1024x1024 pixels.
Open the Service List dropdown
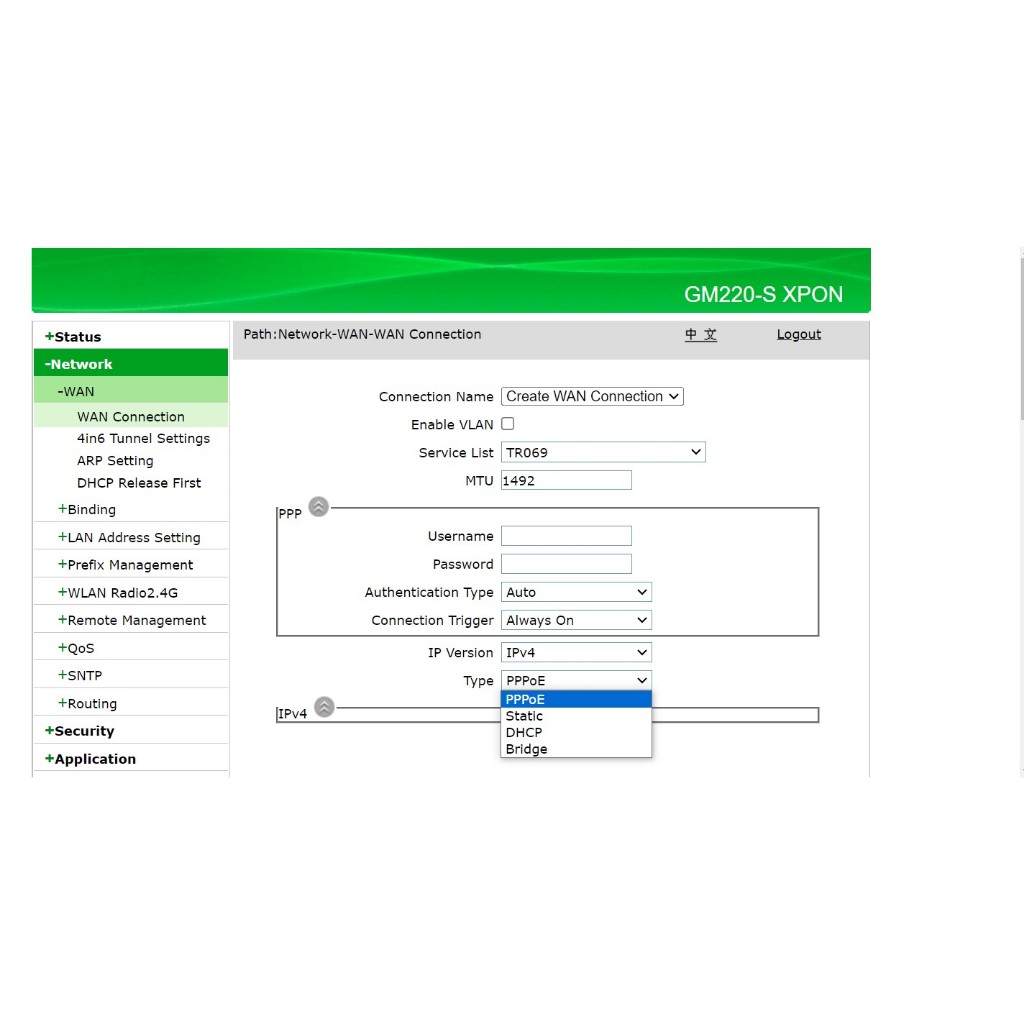point(603,453)
